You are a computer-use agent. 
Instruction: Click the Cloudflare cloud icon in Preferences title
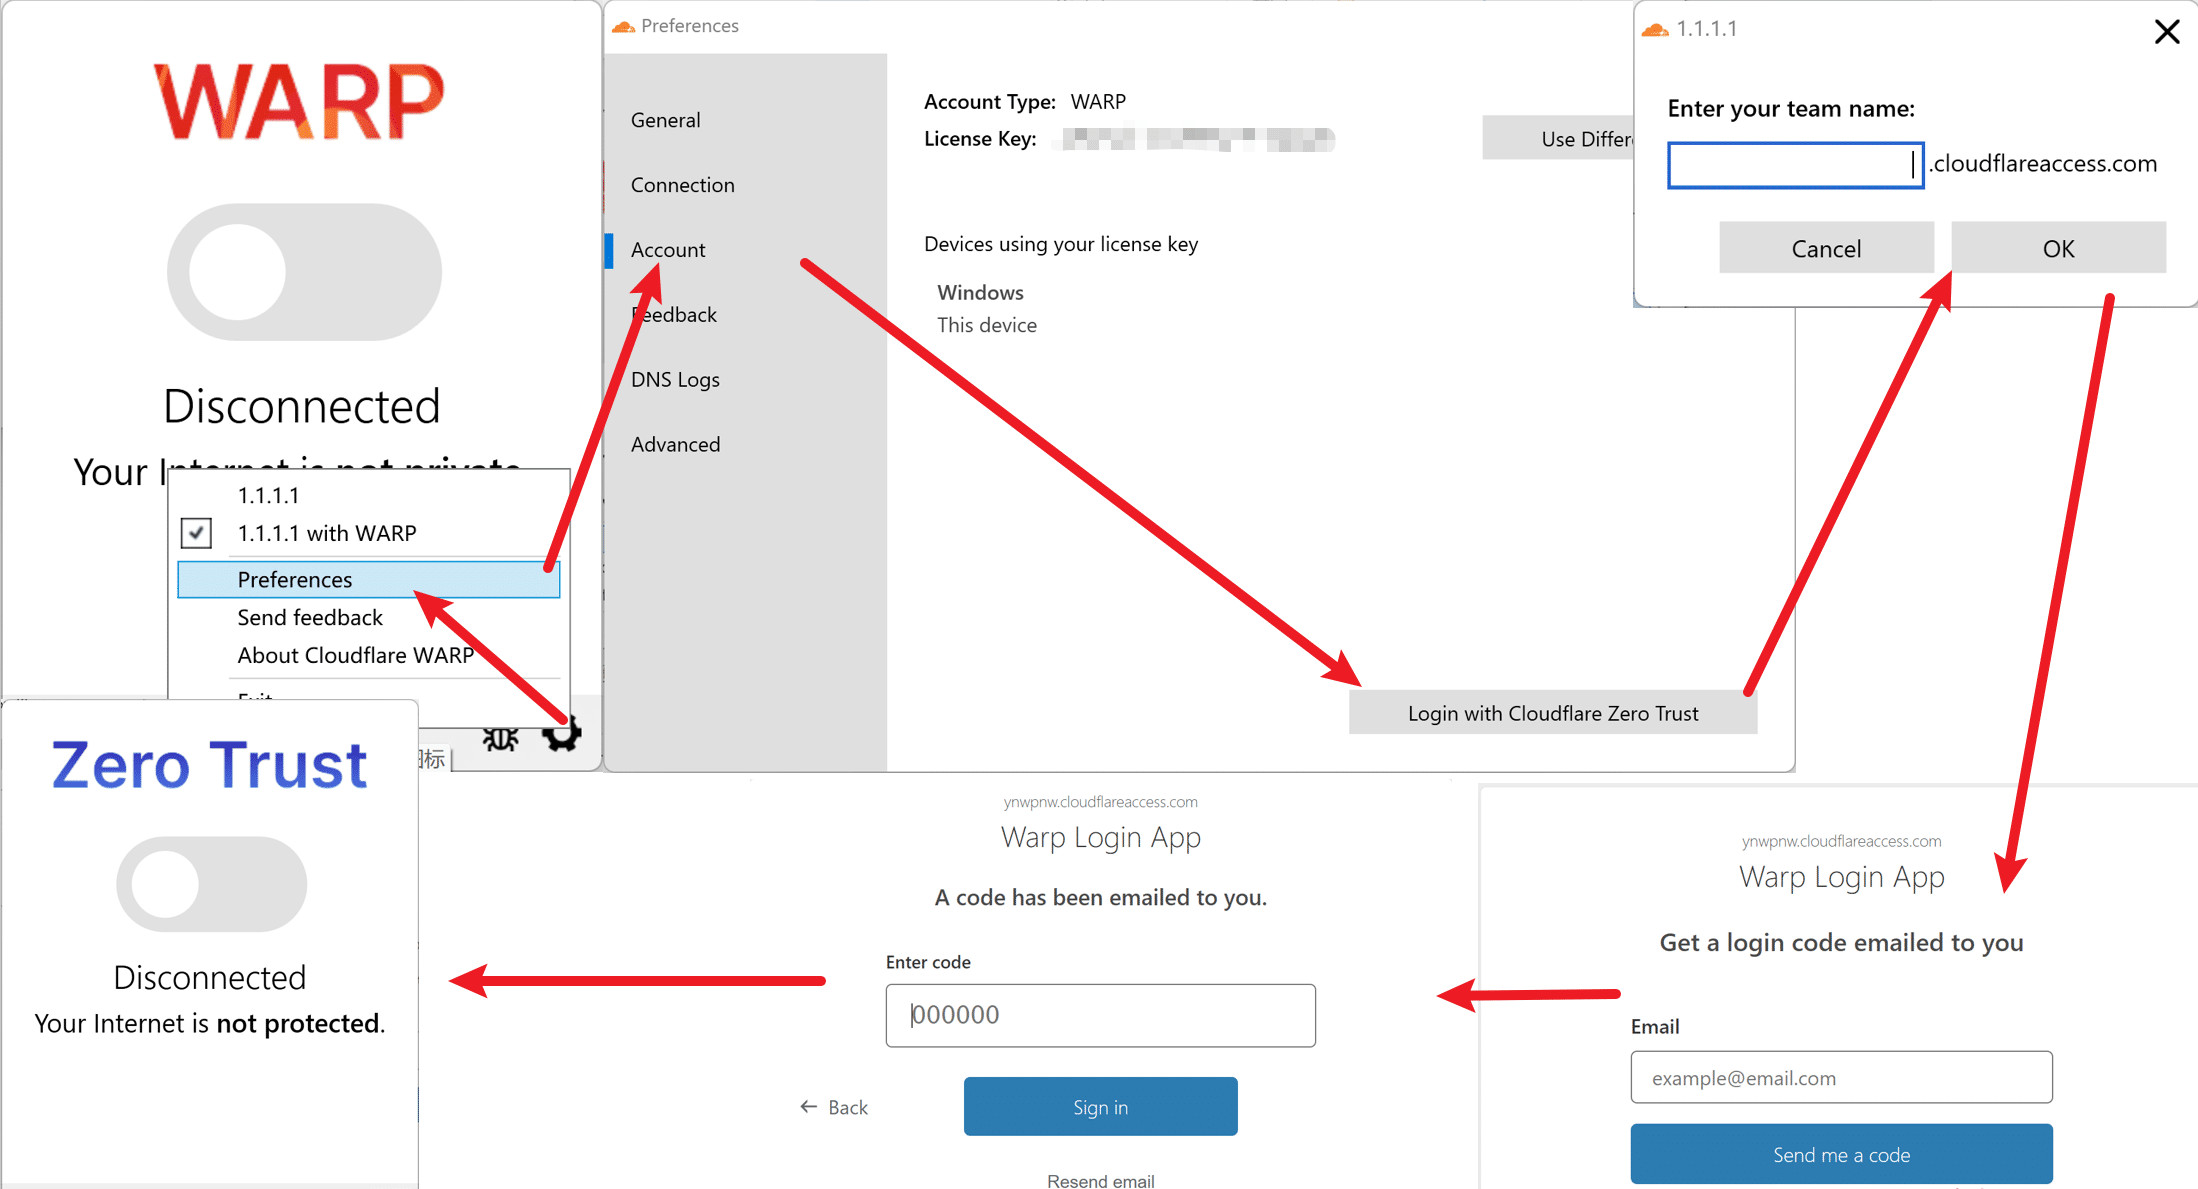(624, 26)
